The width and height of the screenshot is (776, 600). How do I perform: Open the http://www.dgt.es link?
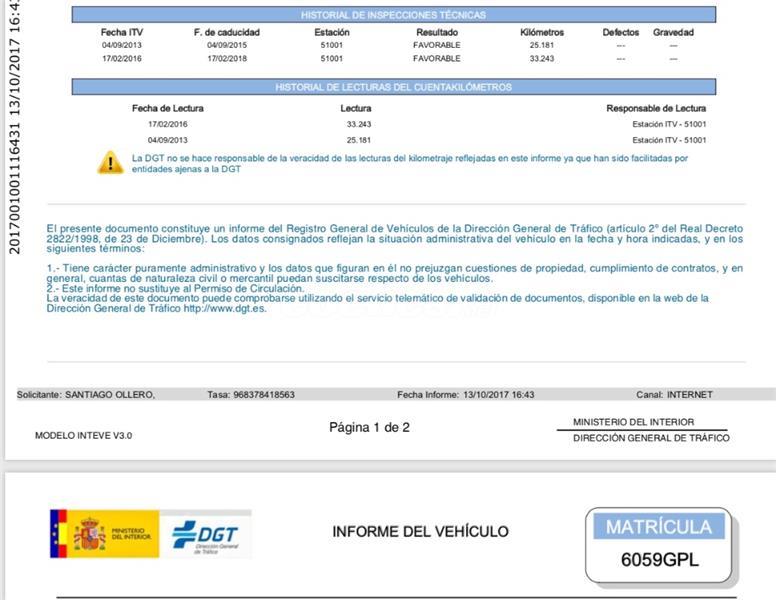[225, 308]
